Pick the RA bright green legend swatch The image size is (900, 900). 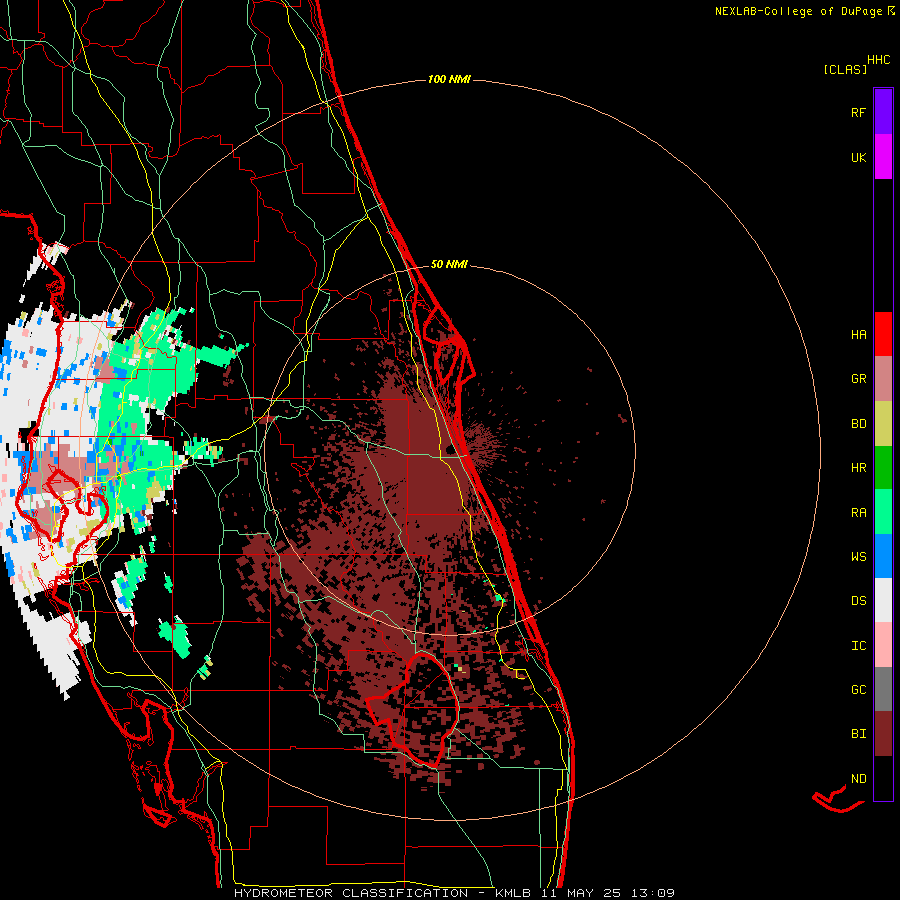pyautogui.click(x=883, y=512)
